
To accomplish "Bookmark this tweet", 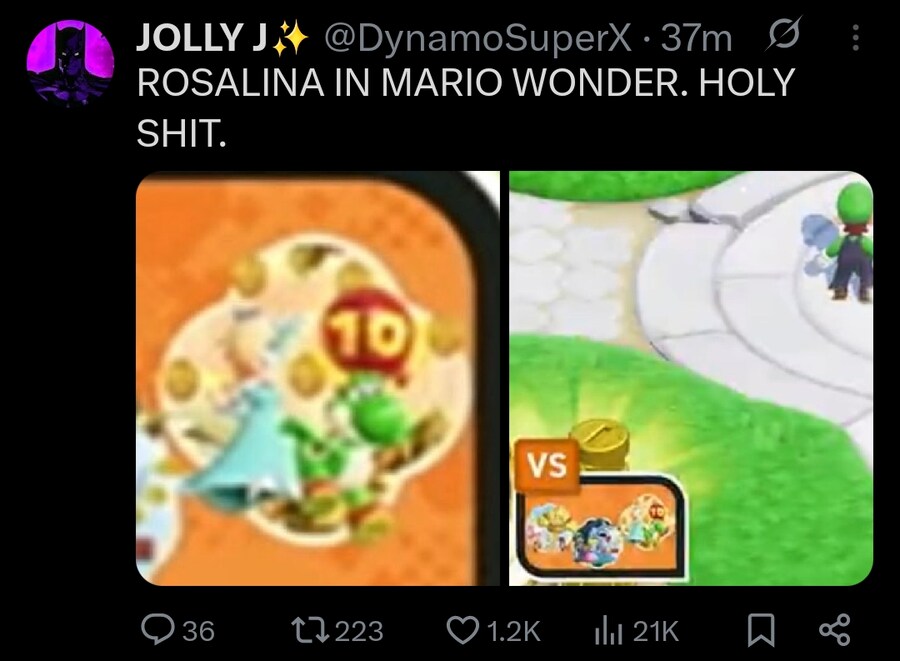I will point(761,630).
